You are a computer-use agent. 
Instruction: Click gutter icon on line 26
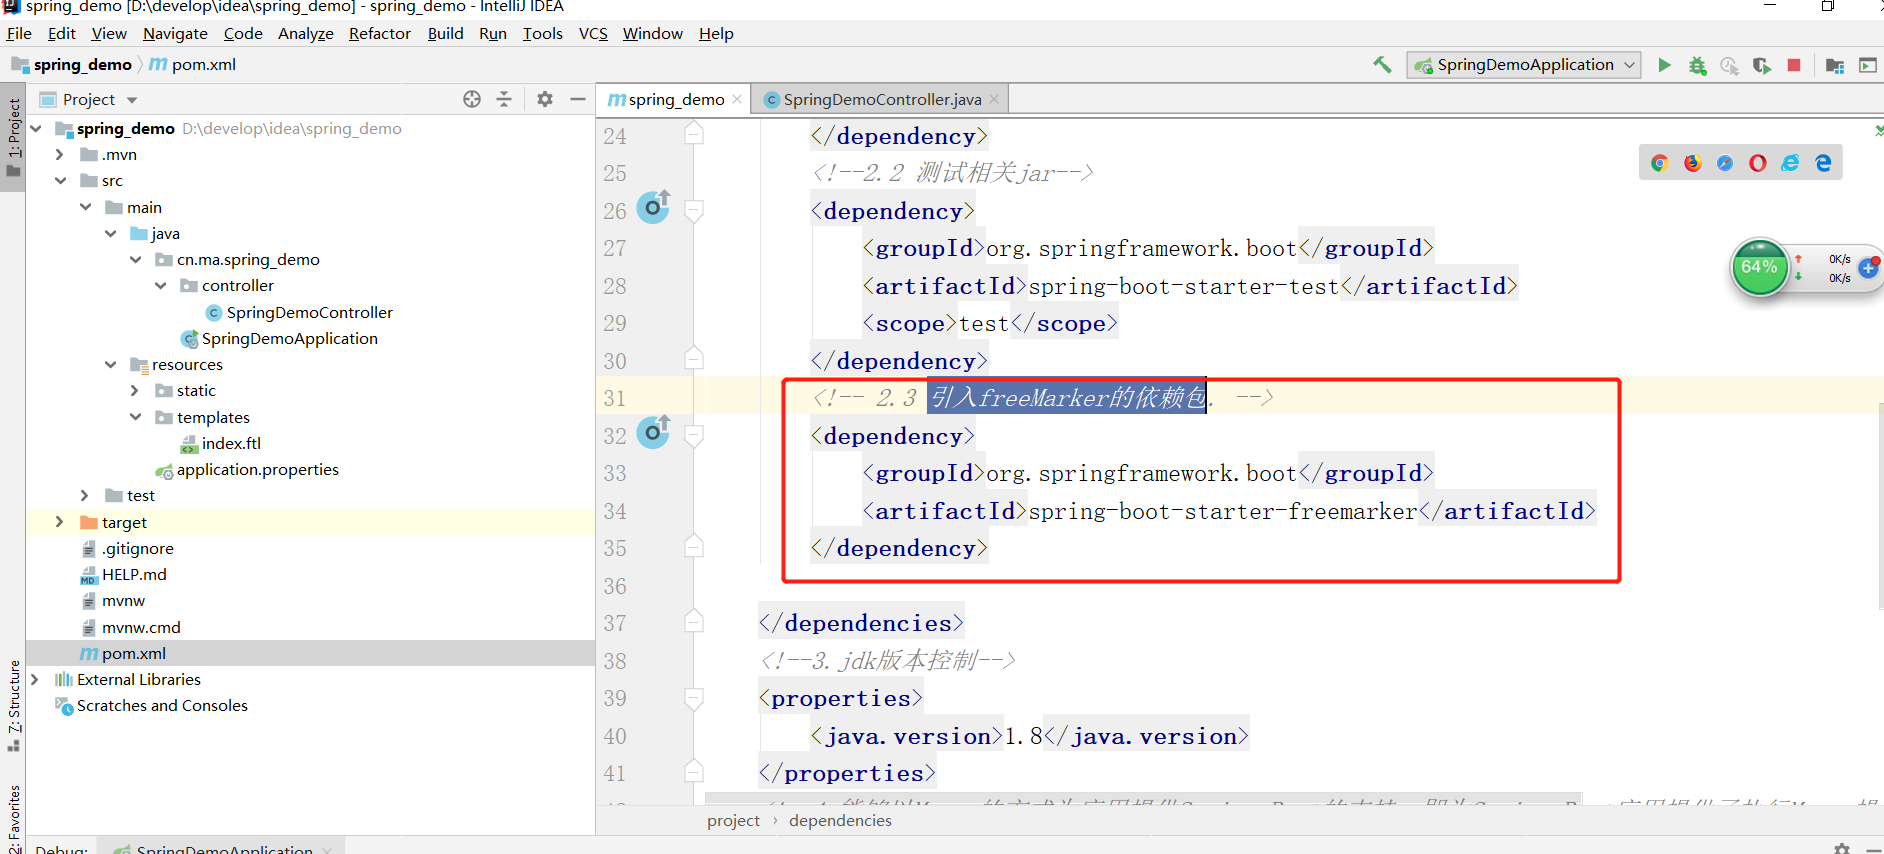pos(653,207)
